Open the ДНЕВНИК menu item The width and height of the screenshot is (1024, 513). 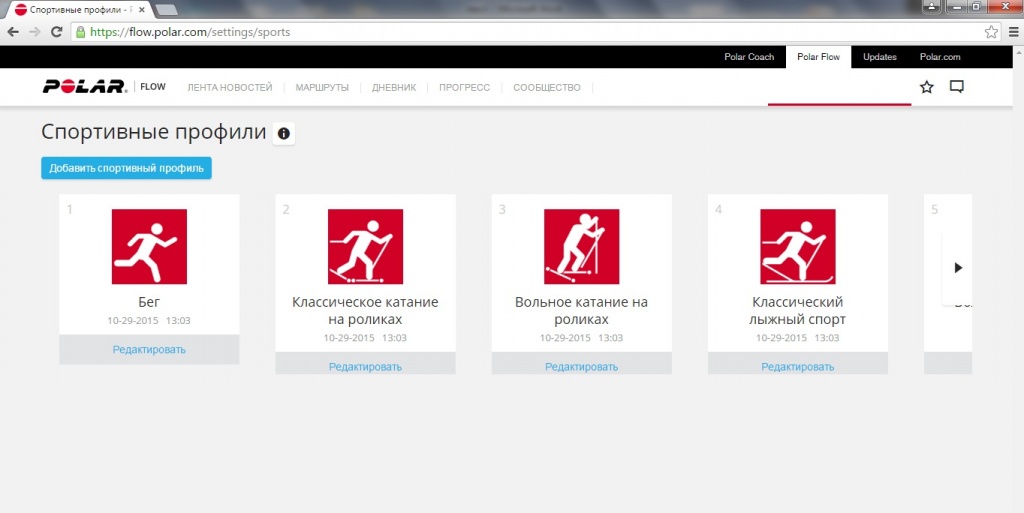point(394,87)
